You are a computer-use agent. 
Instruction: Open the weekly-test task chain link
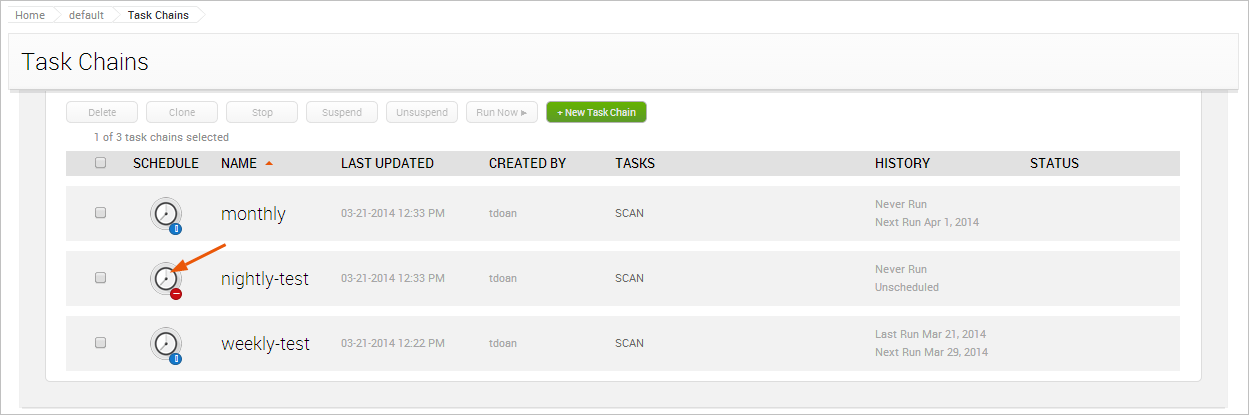point(265,344)
